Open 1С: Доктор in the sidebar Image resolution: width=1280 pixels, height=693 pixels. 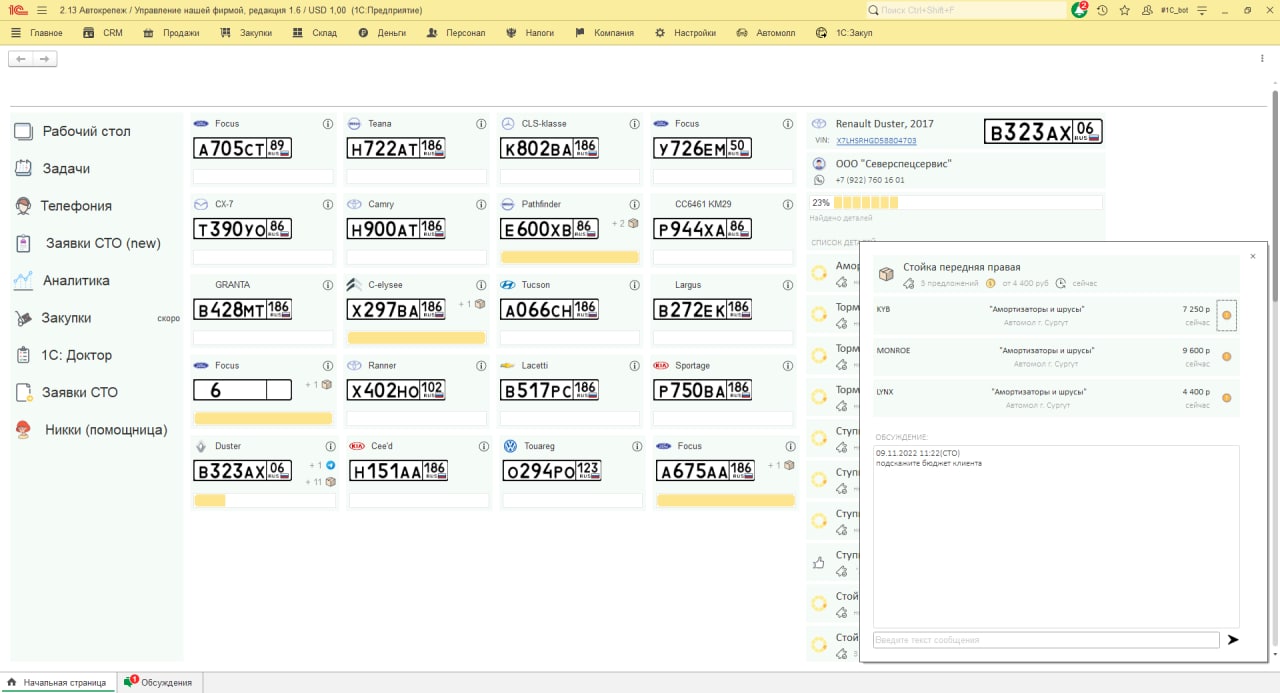76,355
